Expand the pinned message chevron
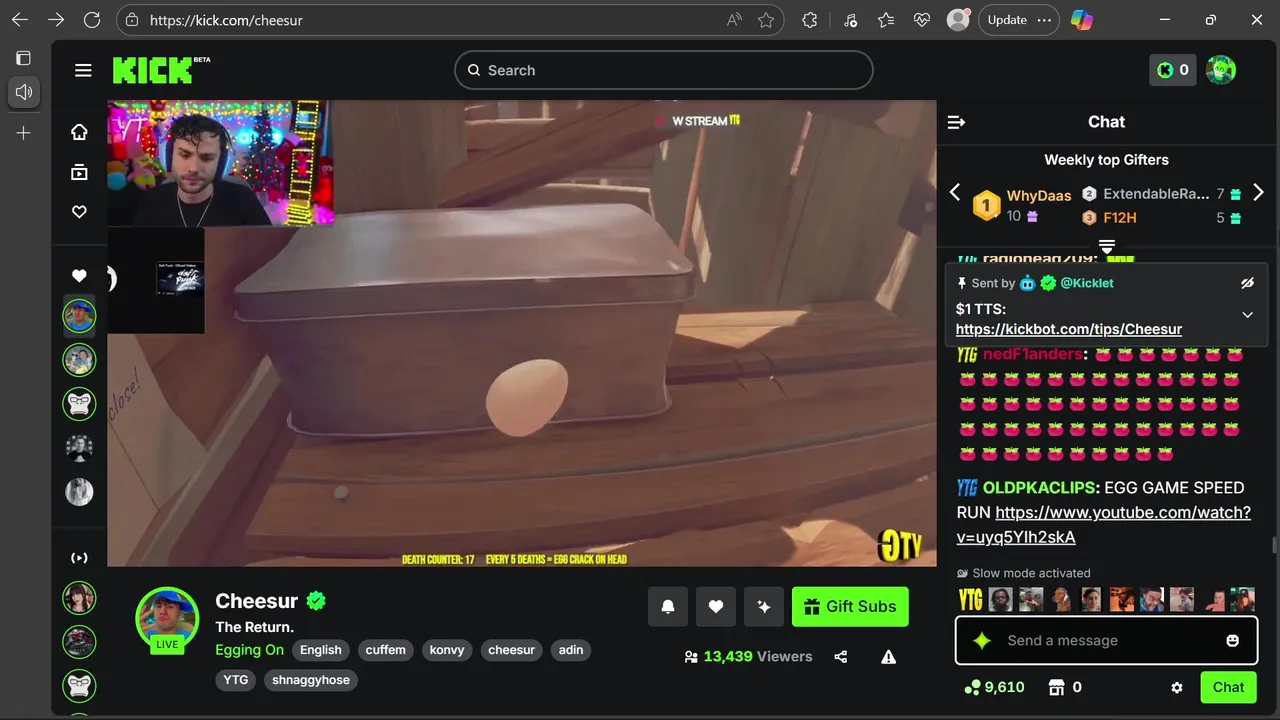This screenshot has width=1280, height=720. [x=1247, y=314]
